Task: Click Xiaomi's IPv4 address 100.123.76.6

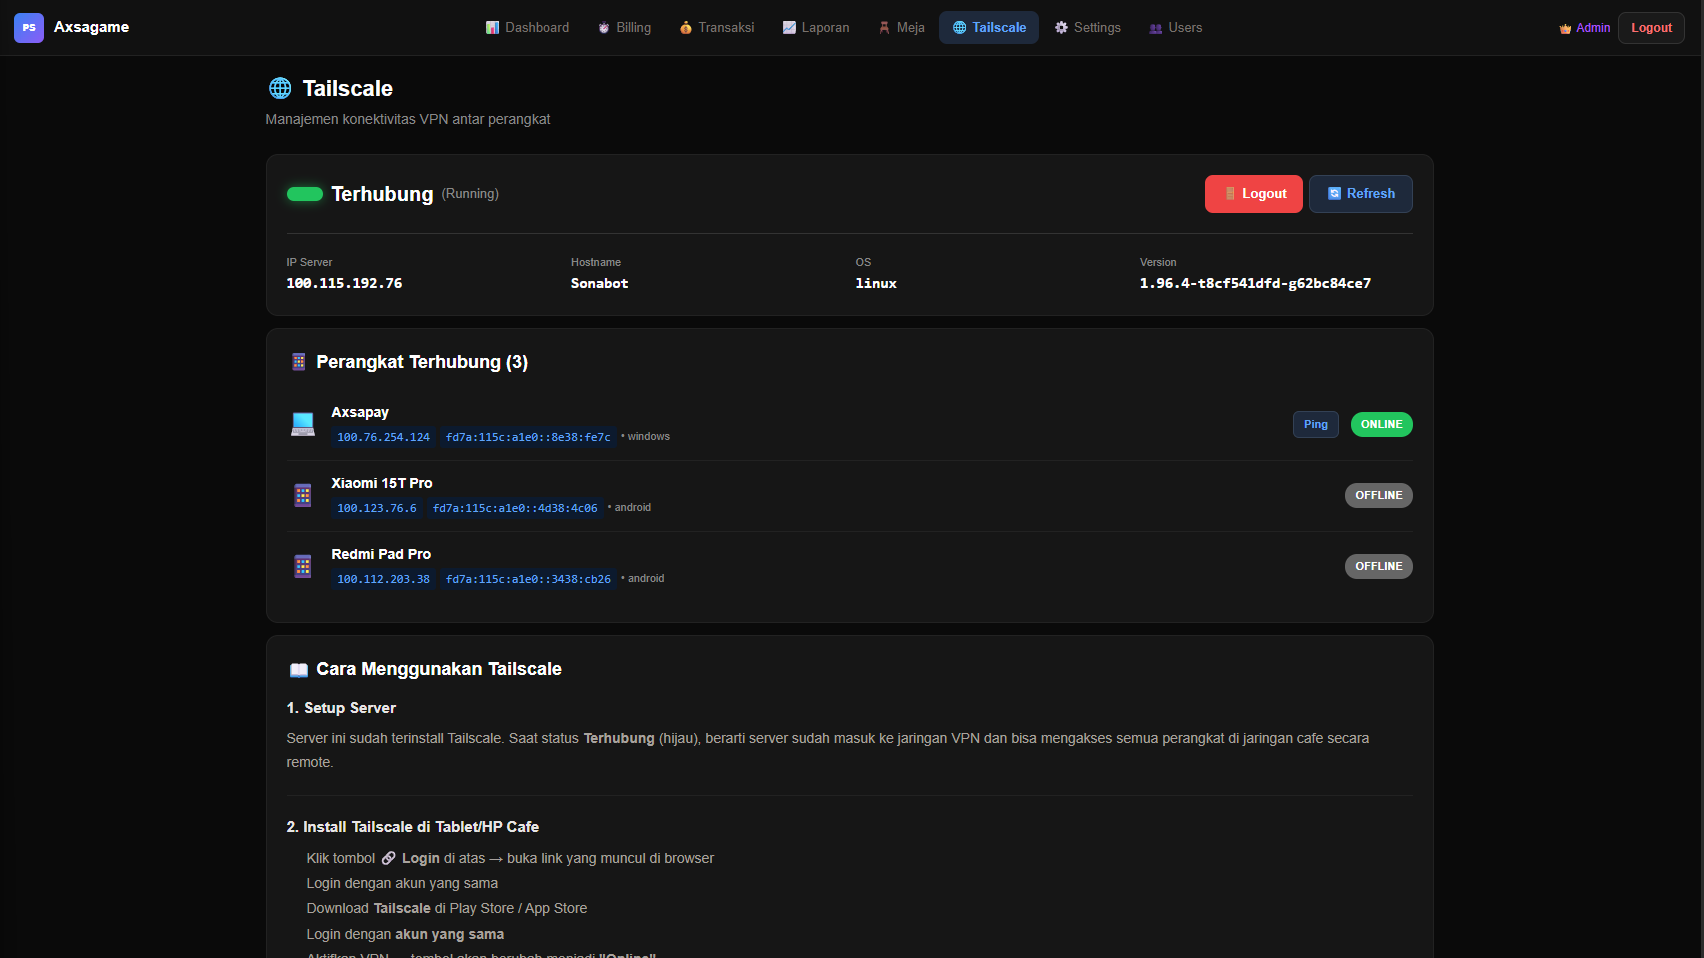Action: click(x=377, y=509)
